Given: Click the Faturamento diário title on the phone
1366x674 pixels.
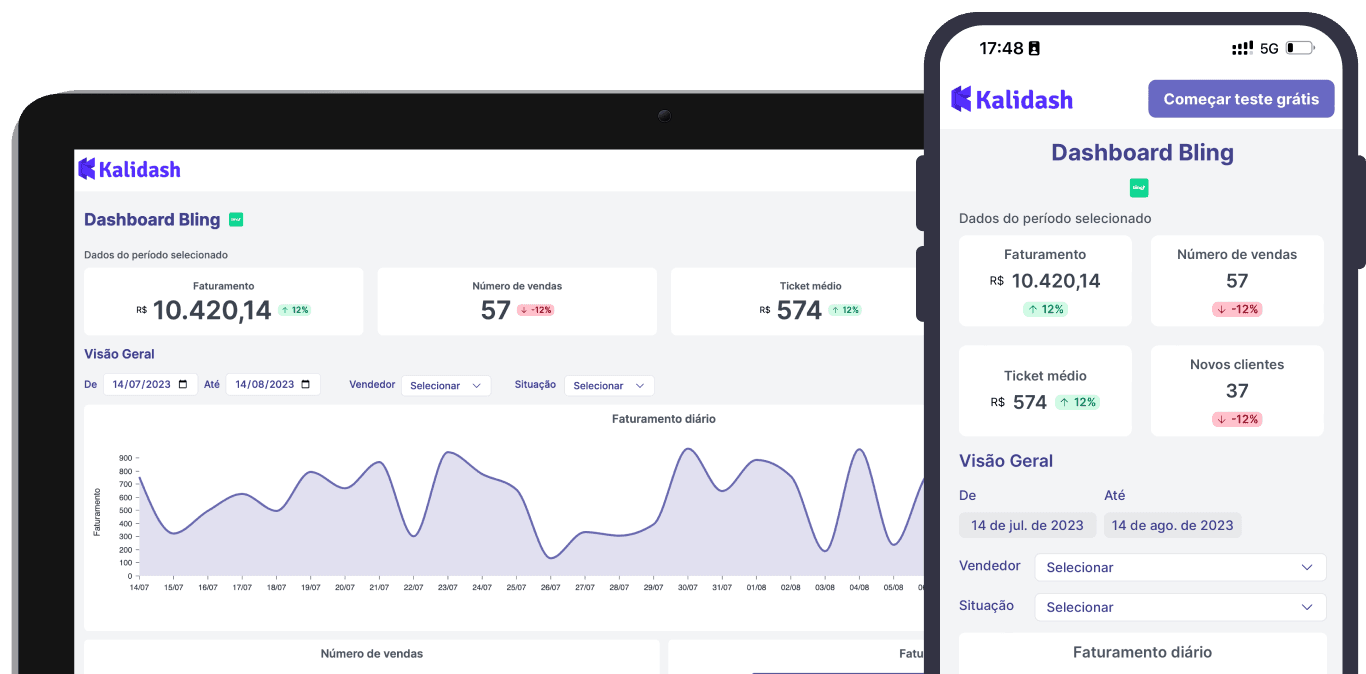Looking at the screenshot, I should (x=1142, y=652).
